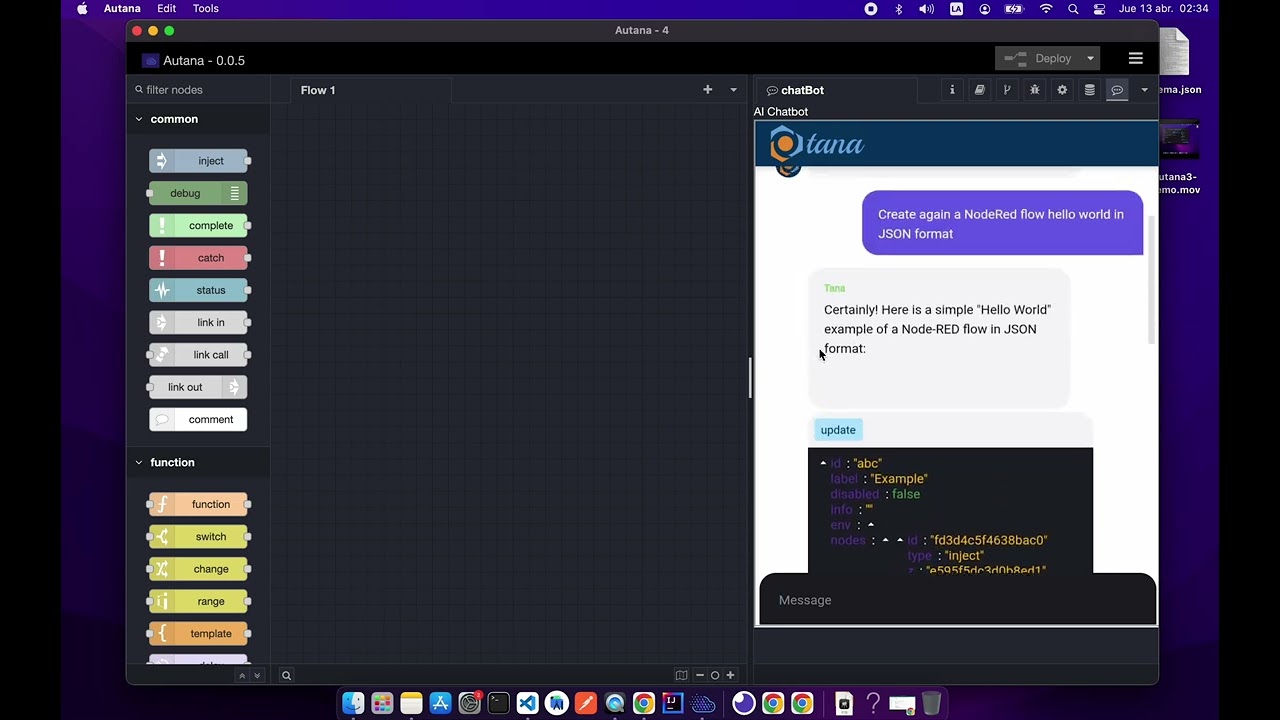Viewport: 1280px width, 720px height.
Task: Click the false value of disabled
Action: pos(906,494)
